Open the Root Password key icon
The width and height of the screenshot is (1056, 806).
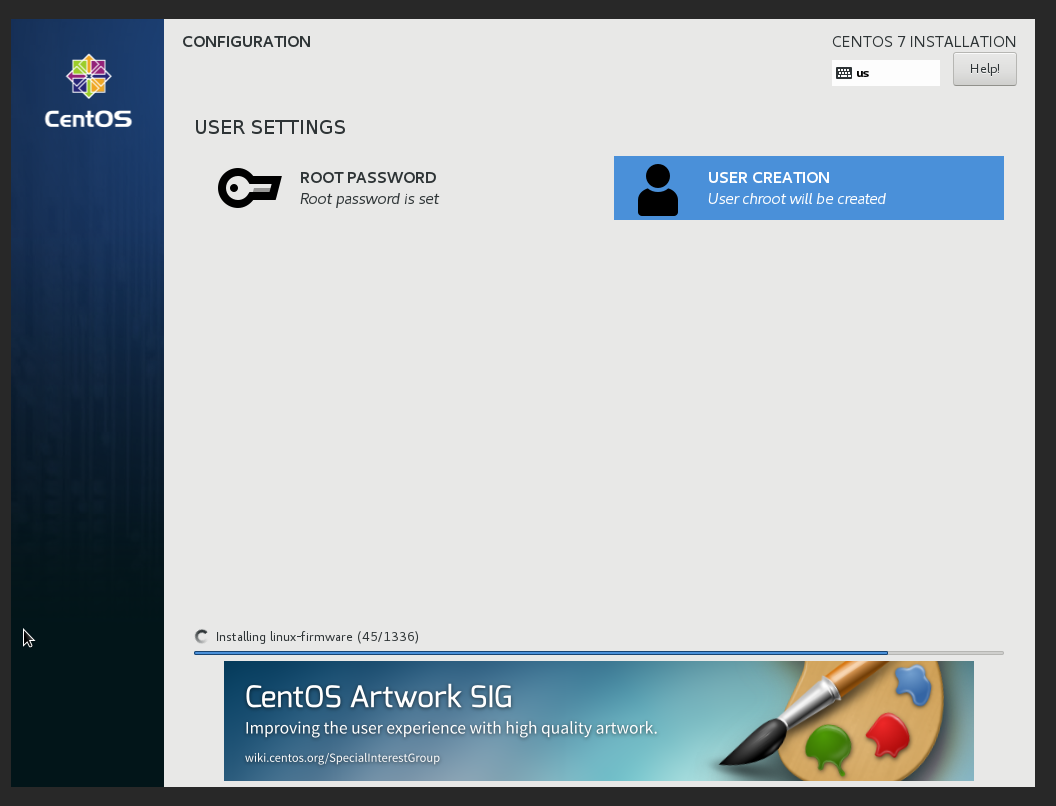(x=250, y=188)
